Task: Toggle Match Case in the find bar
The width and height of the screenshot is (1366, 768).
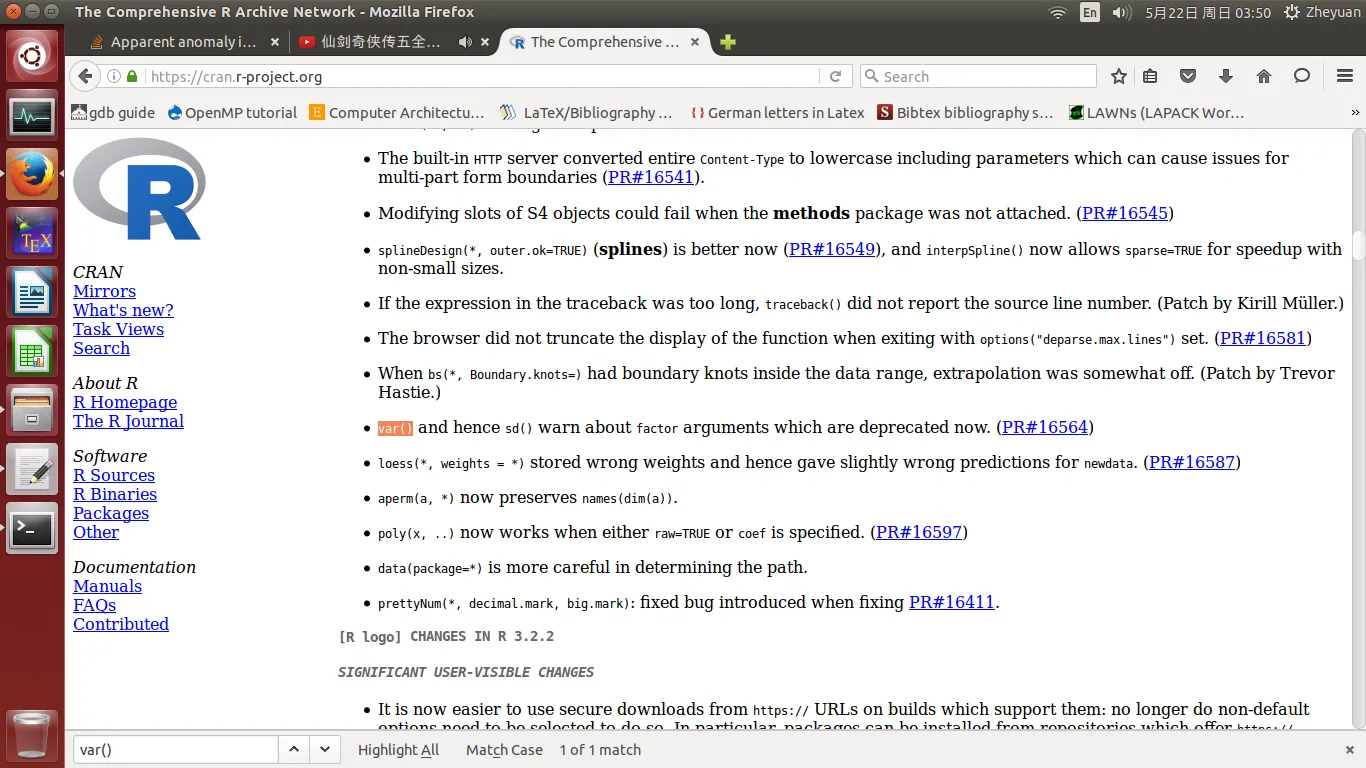Action: click(x=504, y=750)
